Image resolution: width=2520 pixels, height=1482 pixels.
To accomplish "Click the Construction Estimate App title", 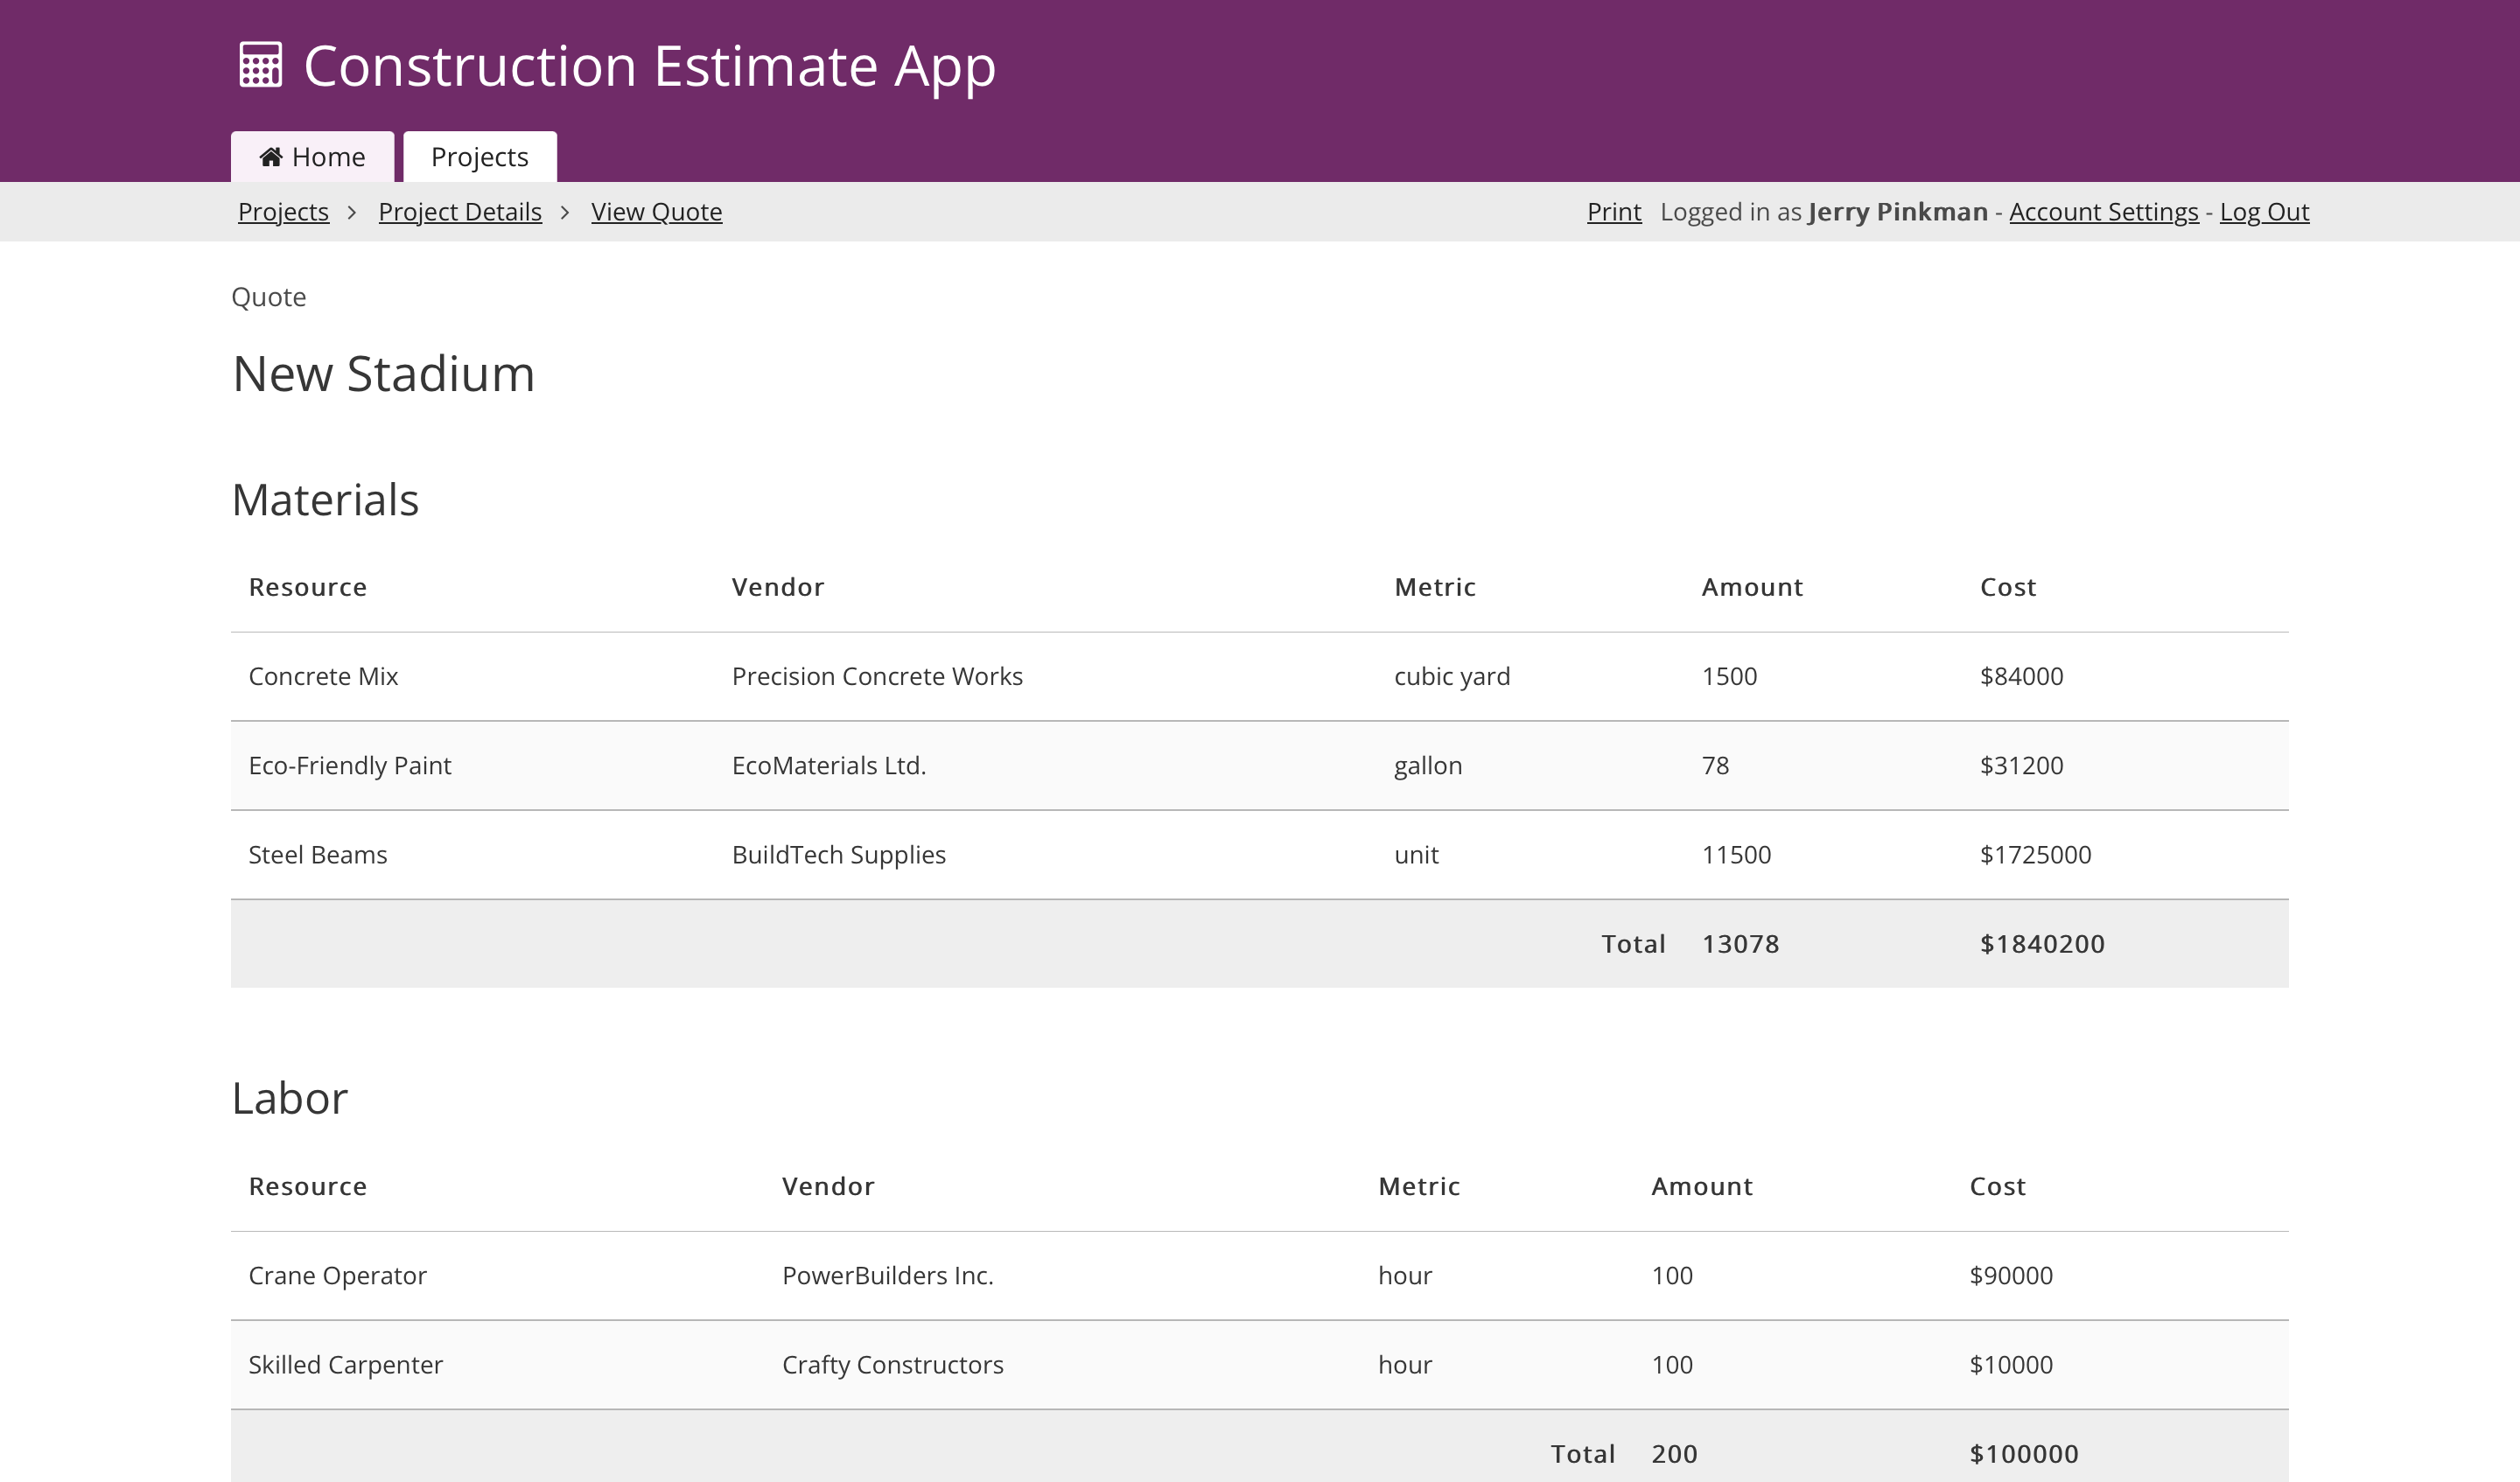I will (649, 66).
